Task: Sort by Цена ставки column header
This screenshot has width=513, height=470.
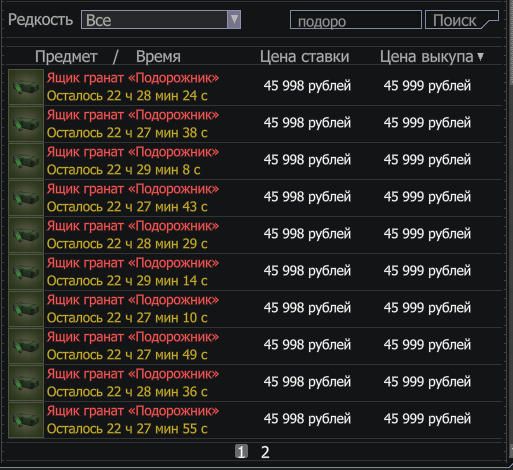Action: click(304, 57)
